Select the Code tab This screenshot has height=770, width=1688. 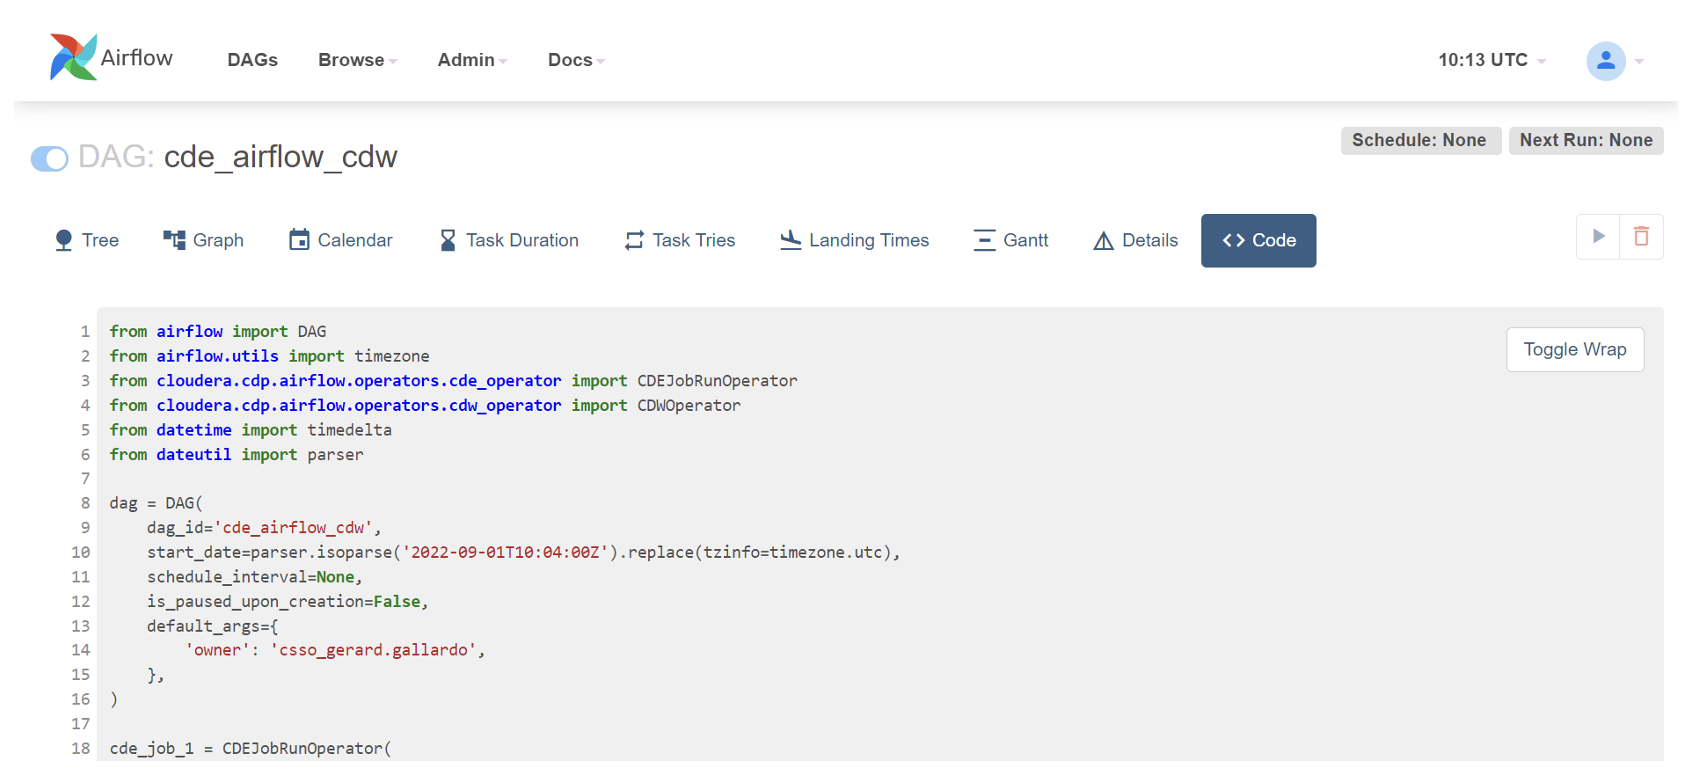pos(1258,240)
